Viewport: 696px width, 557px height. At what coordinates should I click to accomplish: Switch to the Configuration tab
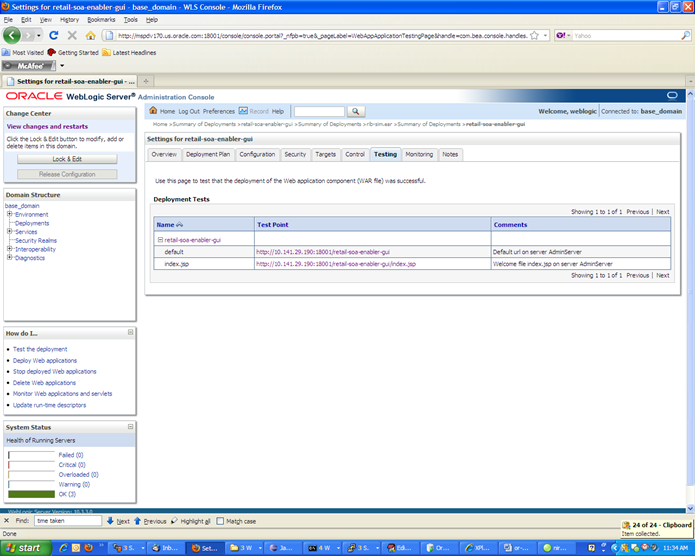pos(257,154)
